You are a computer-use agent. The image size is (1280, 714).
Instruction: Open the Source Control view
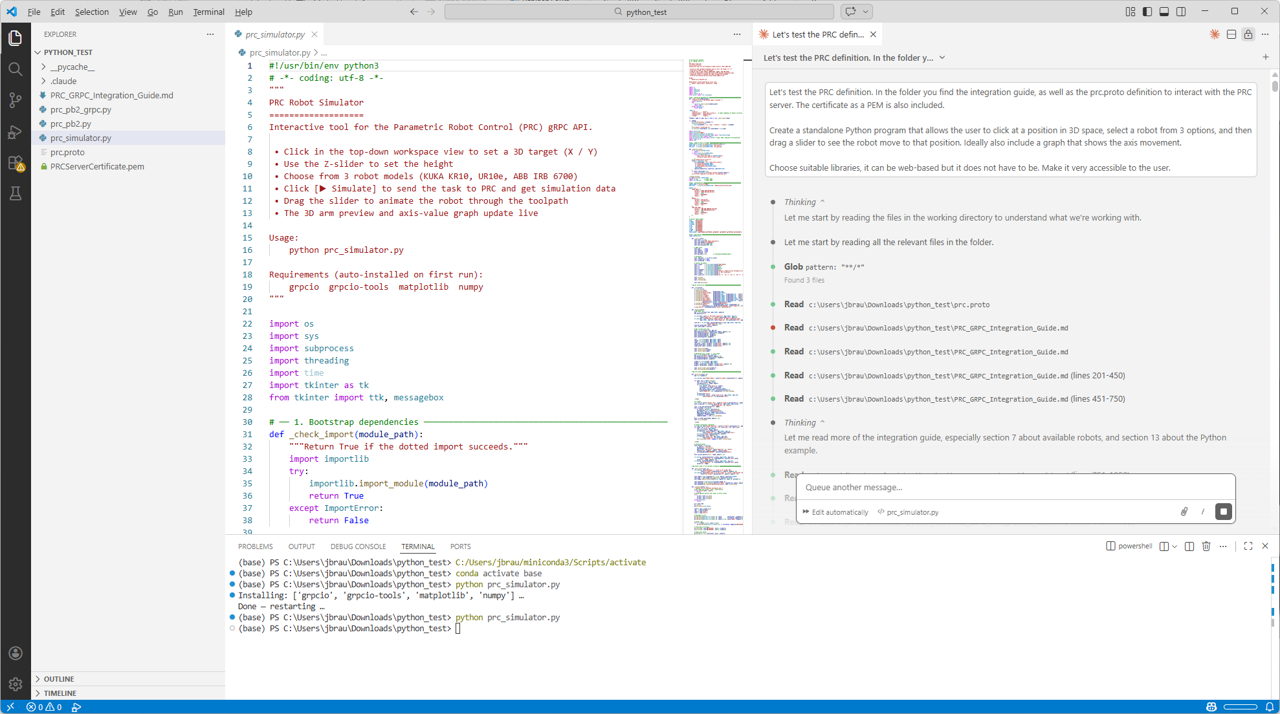[x=15, y=100]
